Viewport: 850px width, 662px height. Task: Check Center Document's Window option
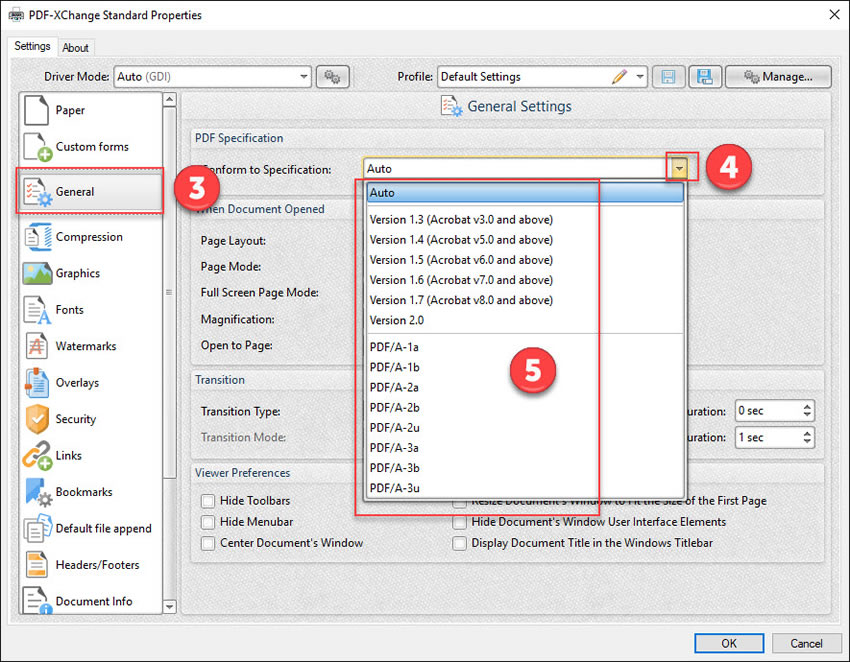coord(208,543)
